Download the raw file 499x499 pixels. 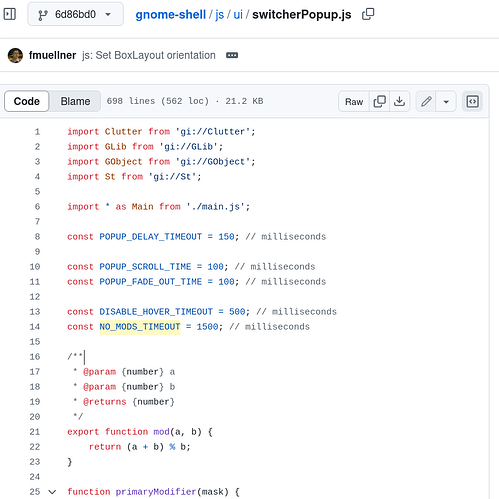(399, 101)
